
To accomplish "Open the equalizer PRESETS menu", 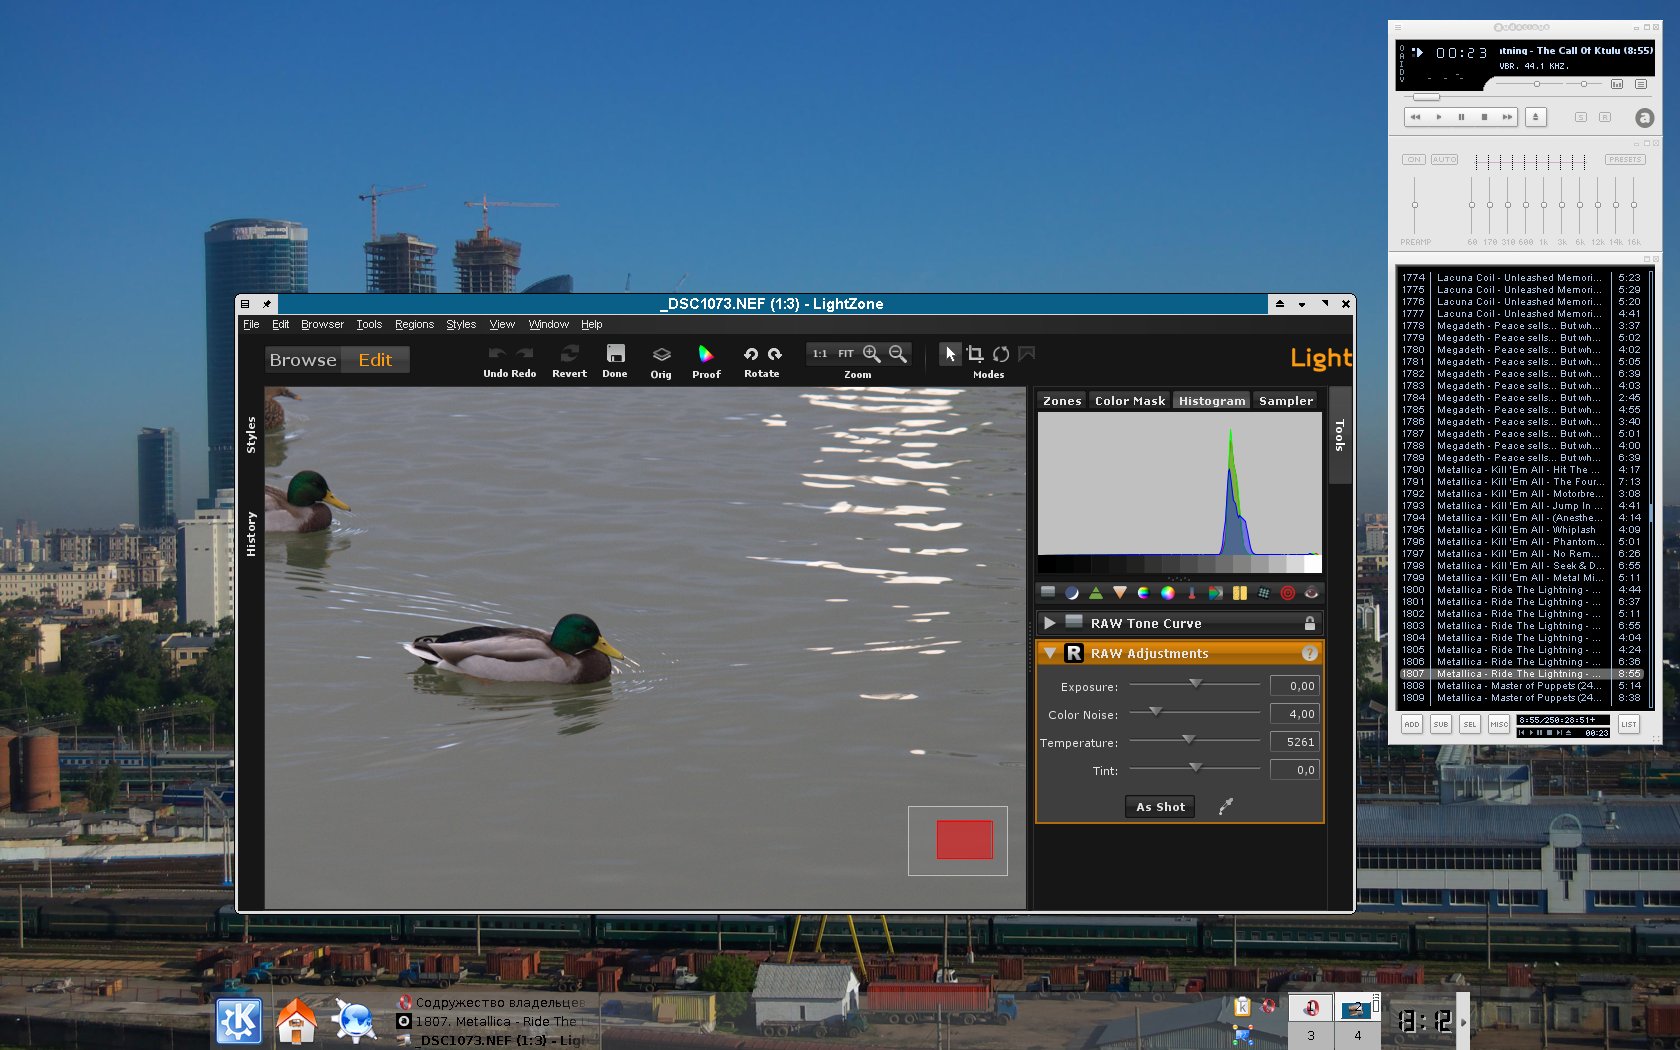I will tap(1625, 160).
